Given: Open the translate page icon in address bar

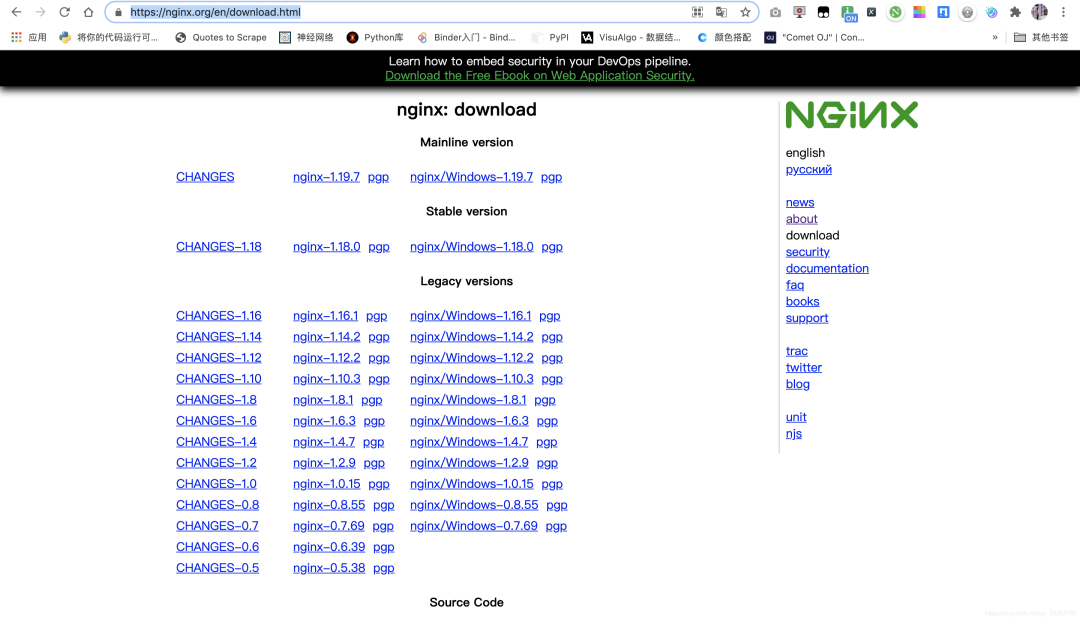Looking at the screenshot, I should tap(721, 12).
